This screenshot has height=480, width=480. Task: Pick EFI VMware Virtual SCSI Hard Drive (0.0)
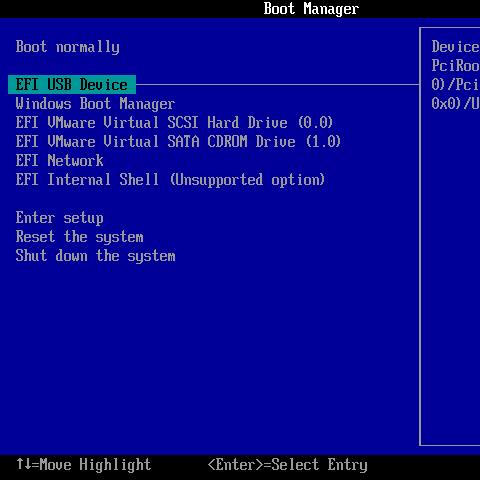tap(174, 123)
